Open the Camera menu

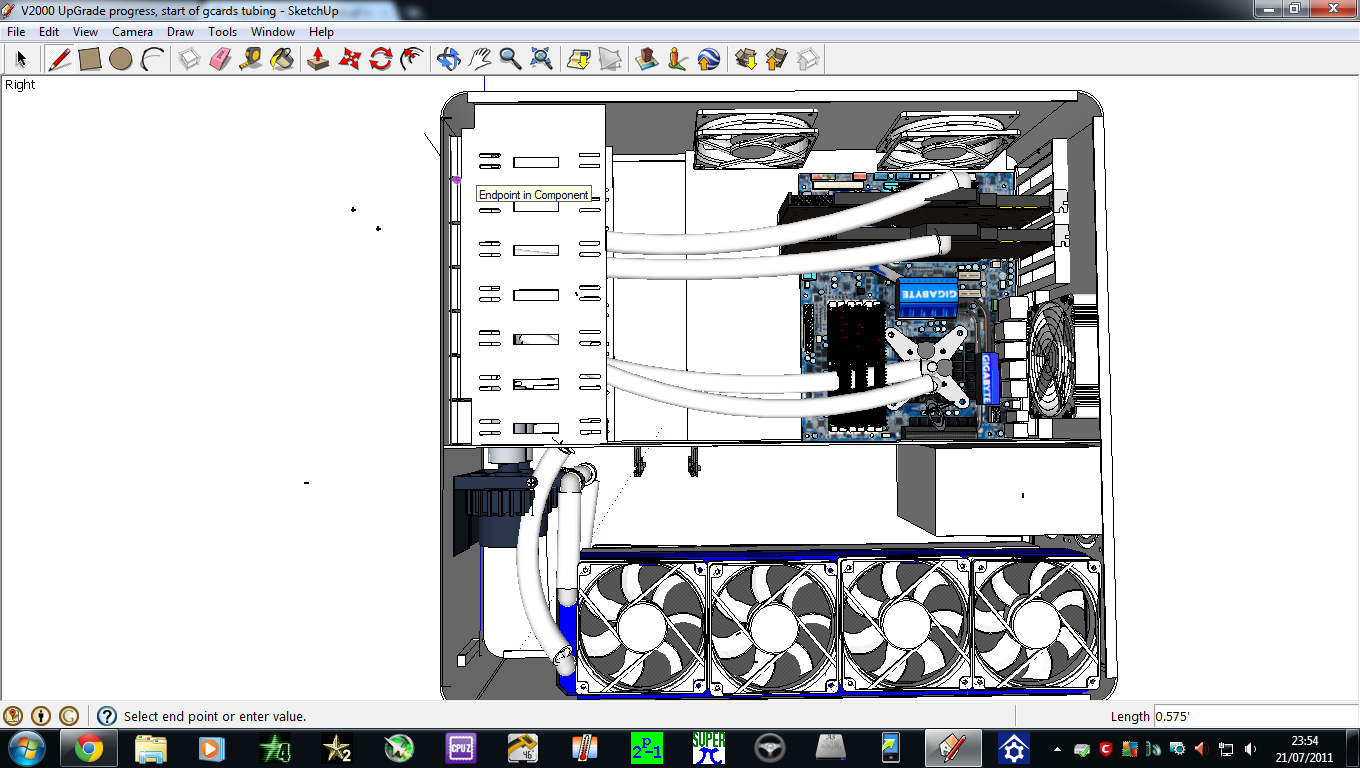click(132, 32)
